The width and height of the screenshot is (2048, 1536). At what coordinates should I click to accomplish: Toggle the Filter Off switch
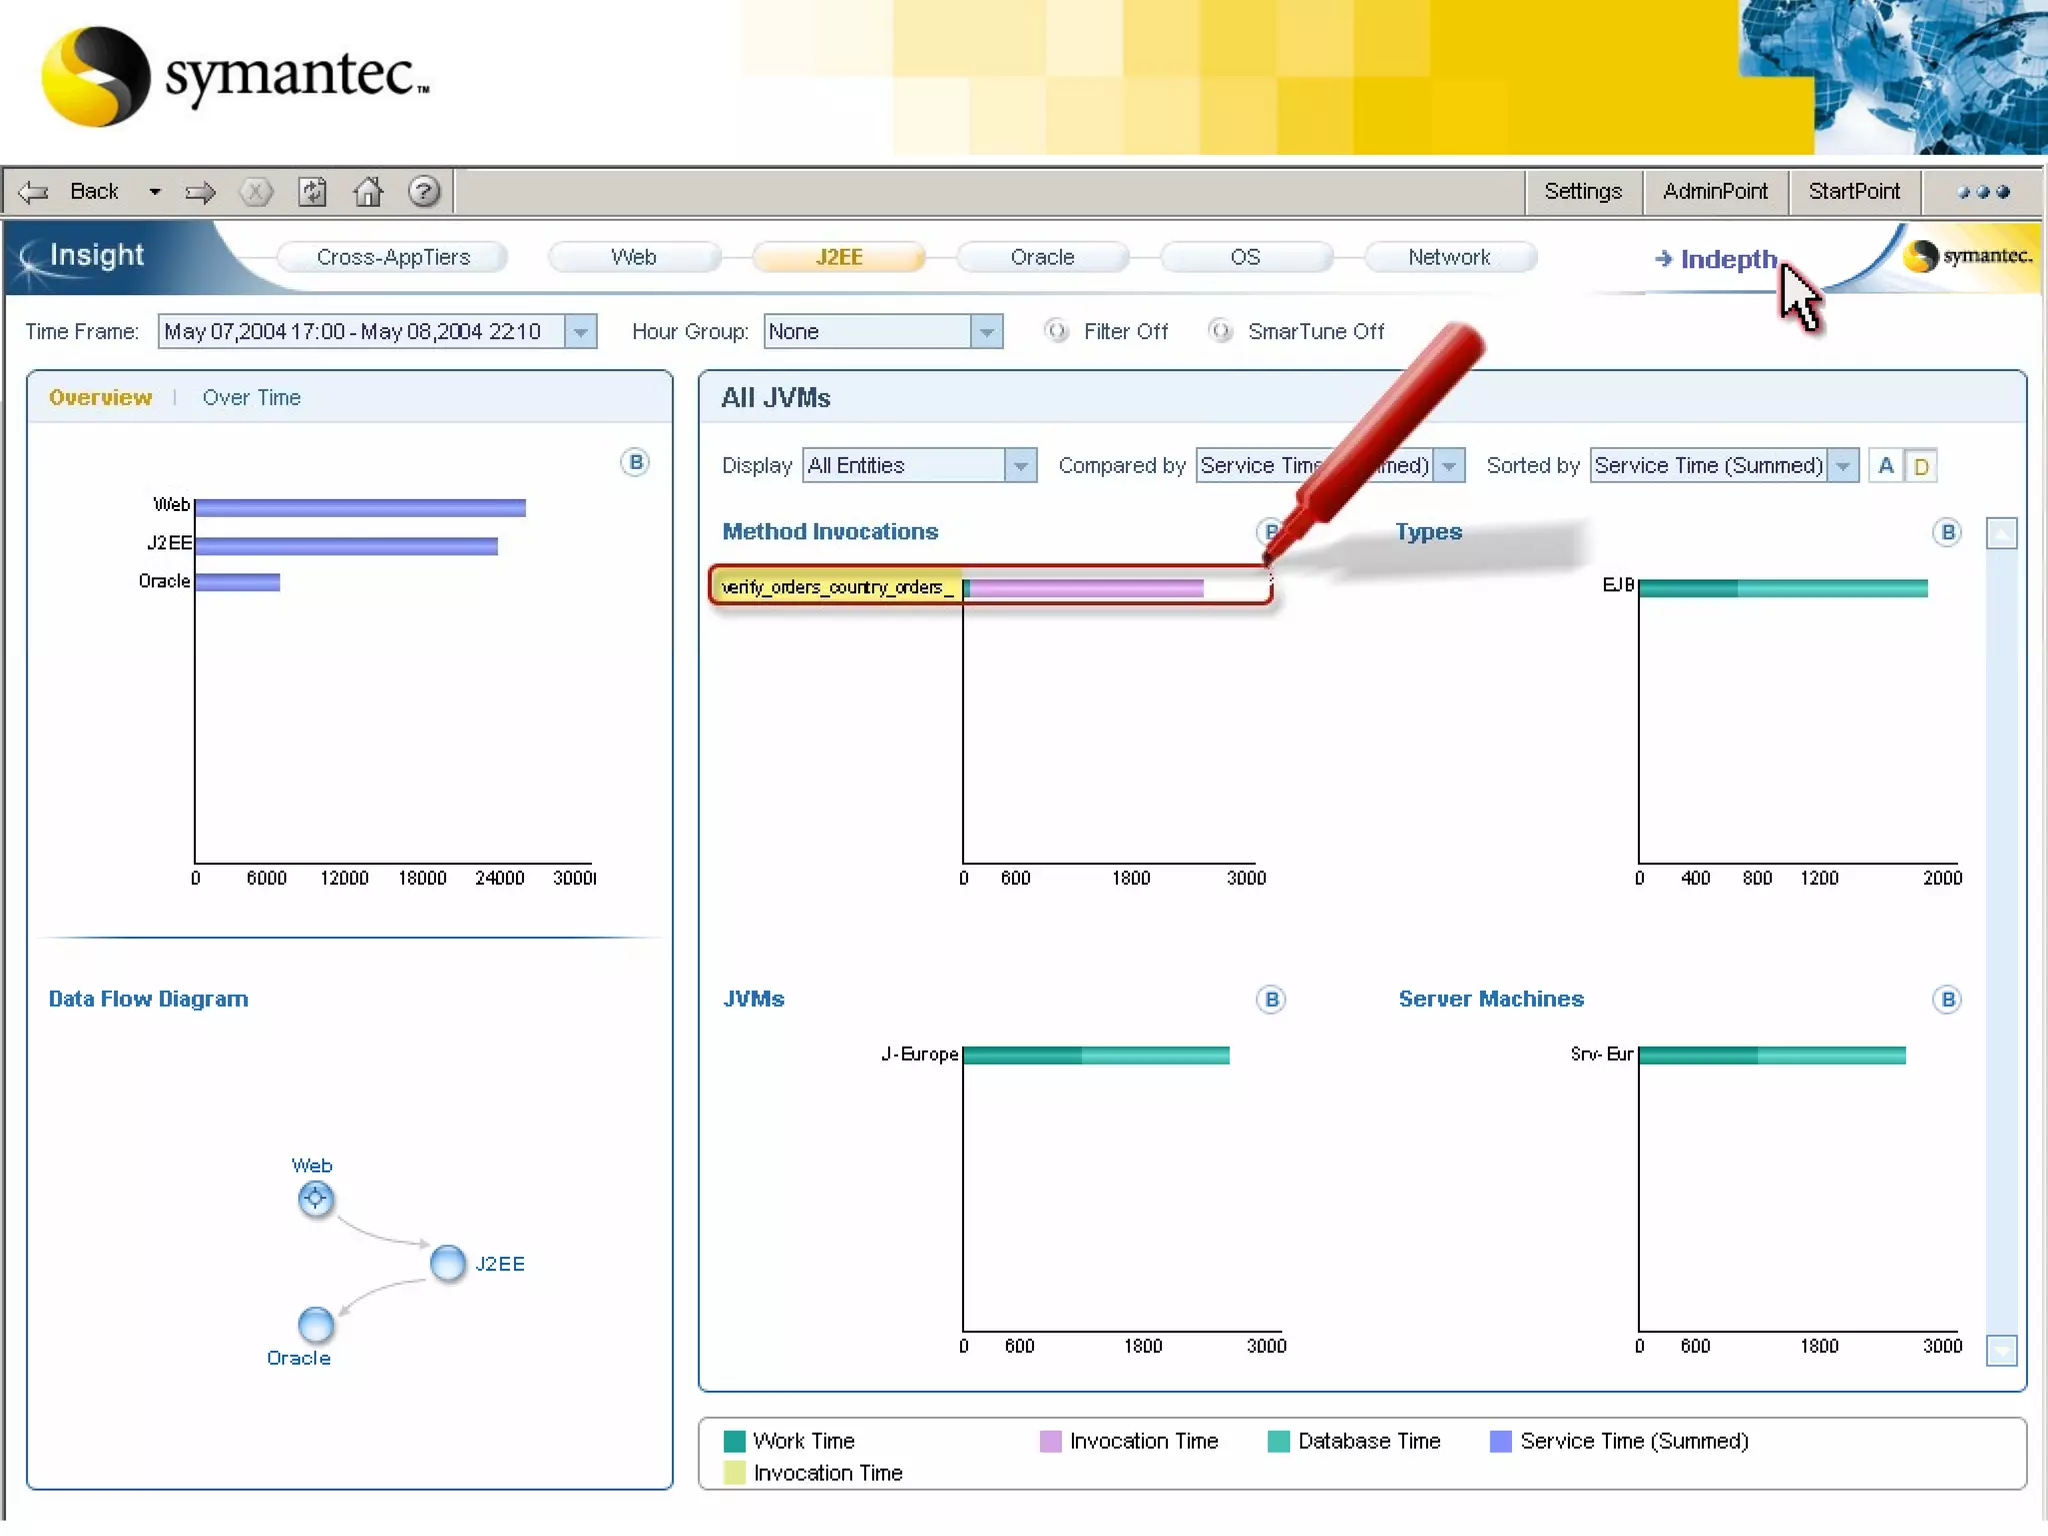pos(1056,331)
